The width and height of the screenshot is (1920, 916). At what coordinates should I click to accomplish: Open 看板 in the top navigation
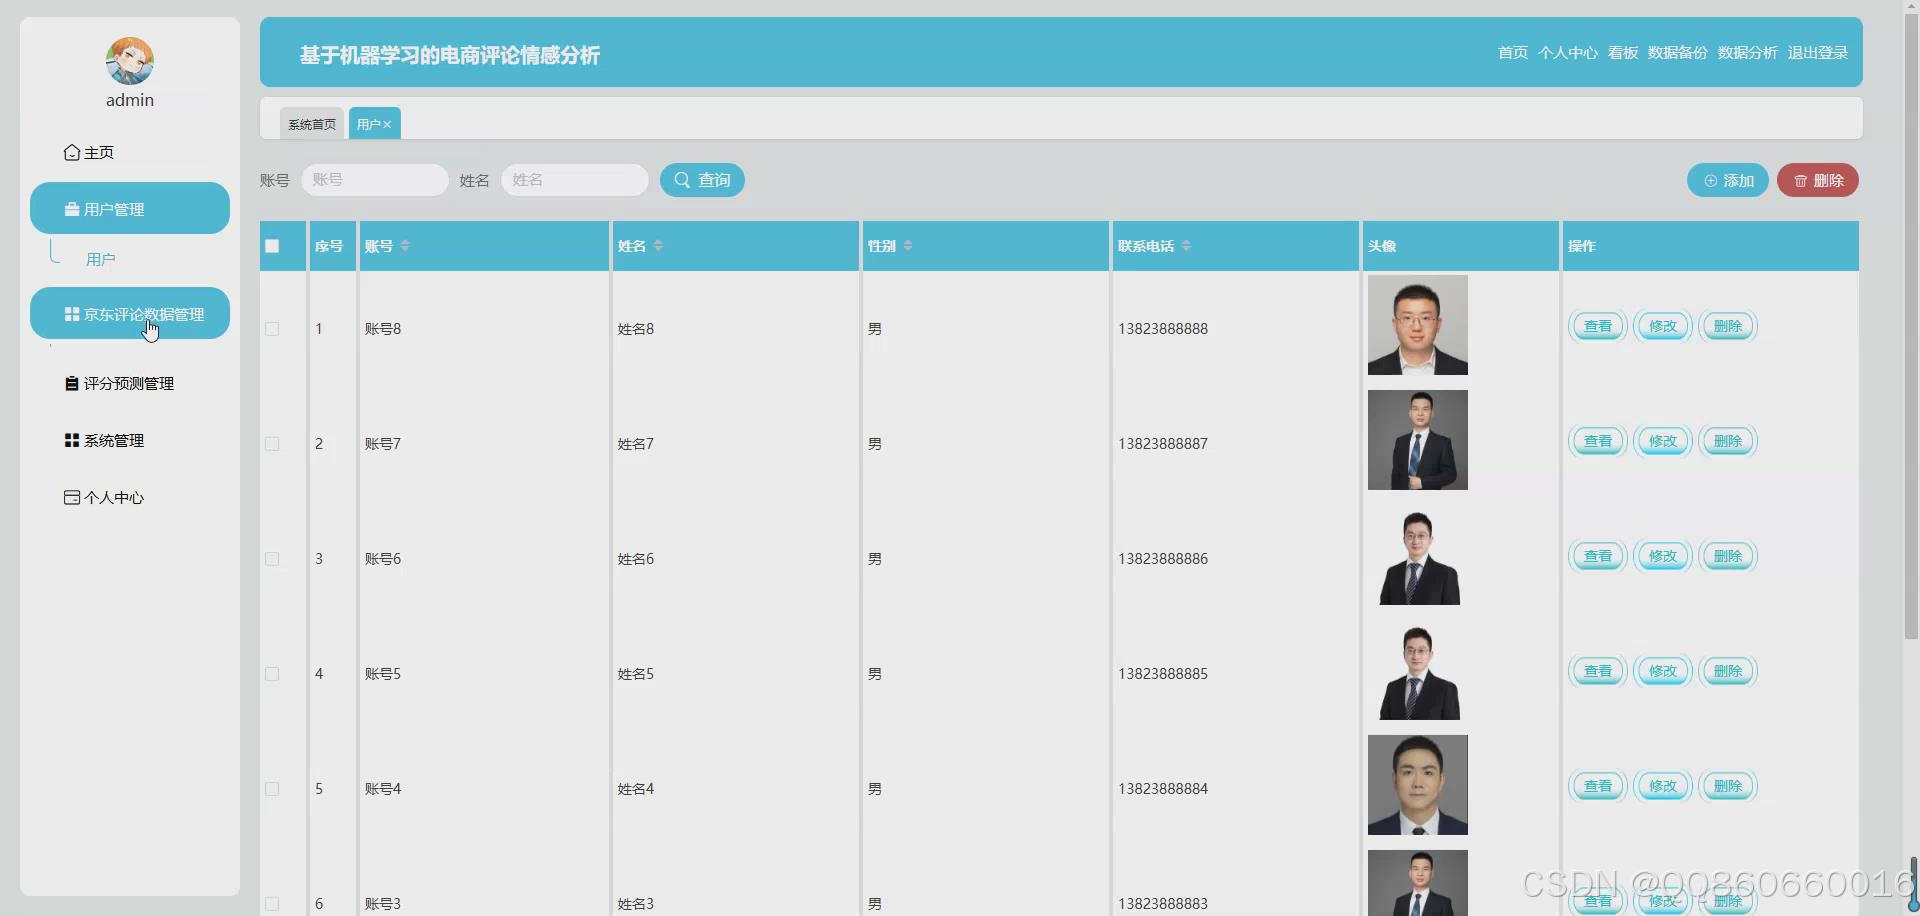[x=1623, y=53]
